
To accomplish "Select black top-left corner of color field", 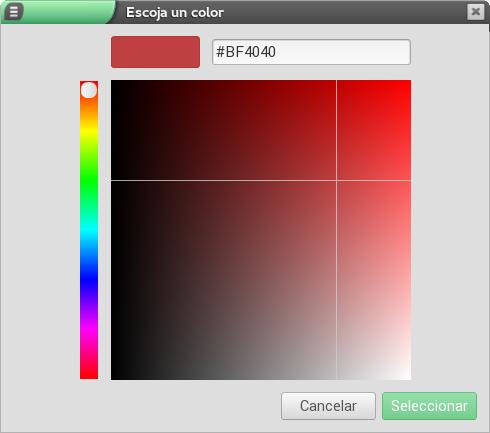I will tap(113, 82).
